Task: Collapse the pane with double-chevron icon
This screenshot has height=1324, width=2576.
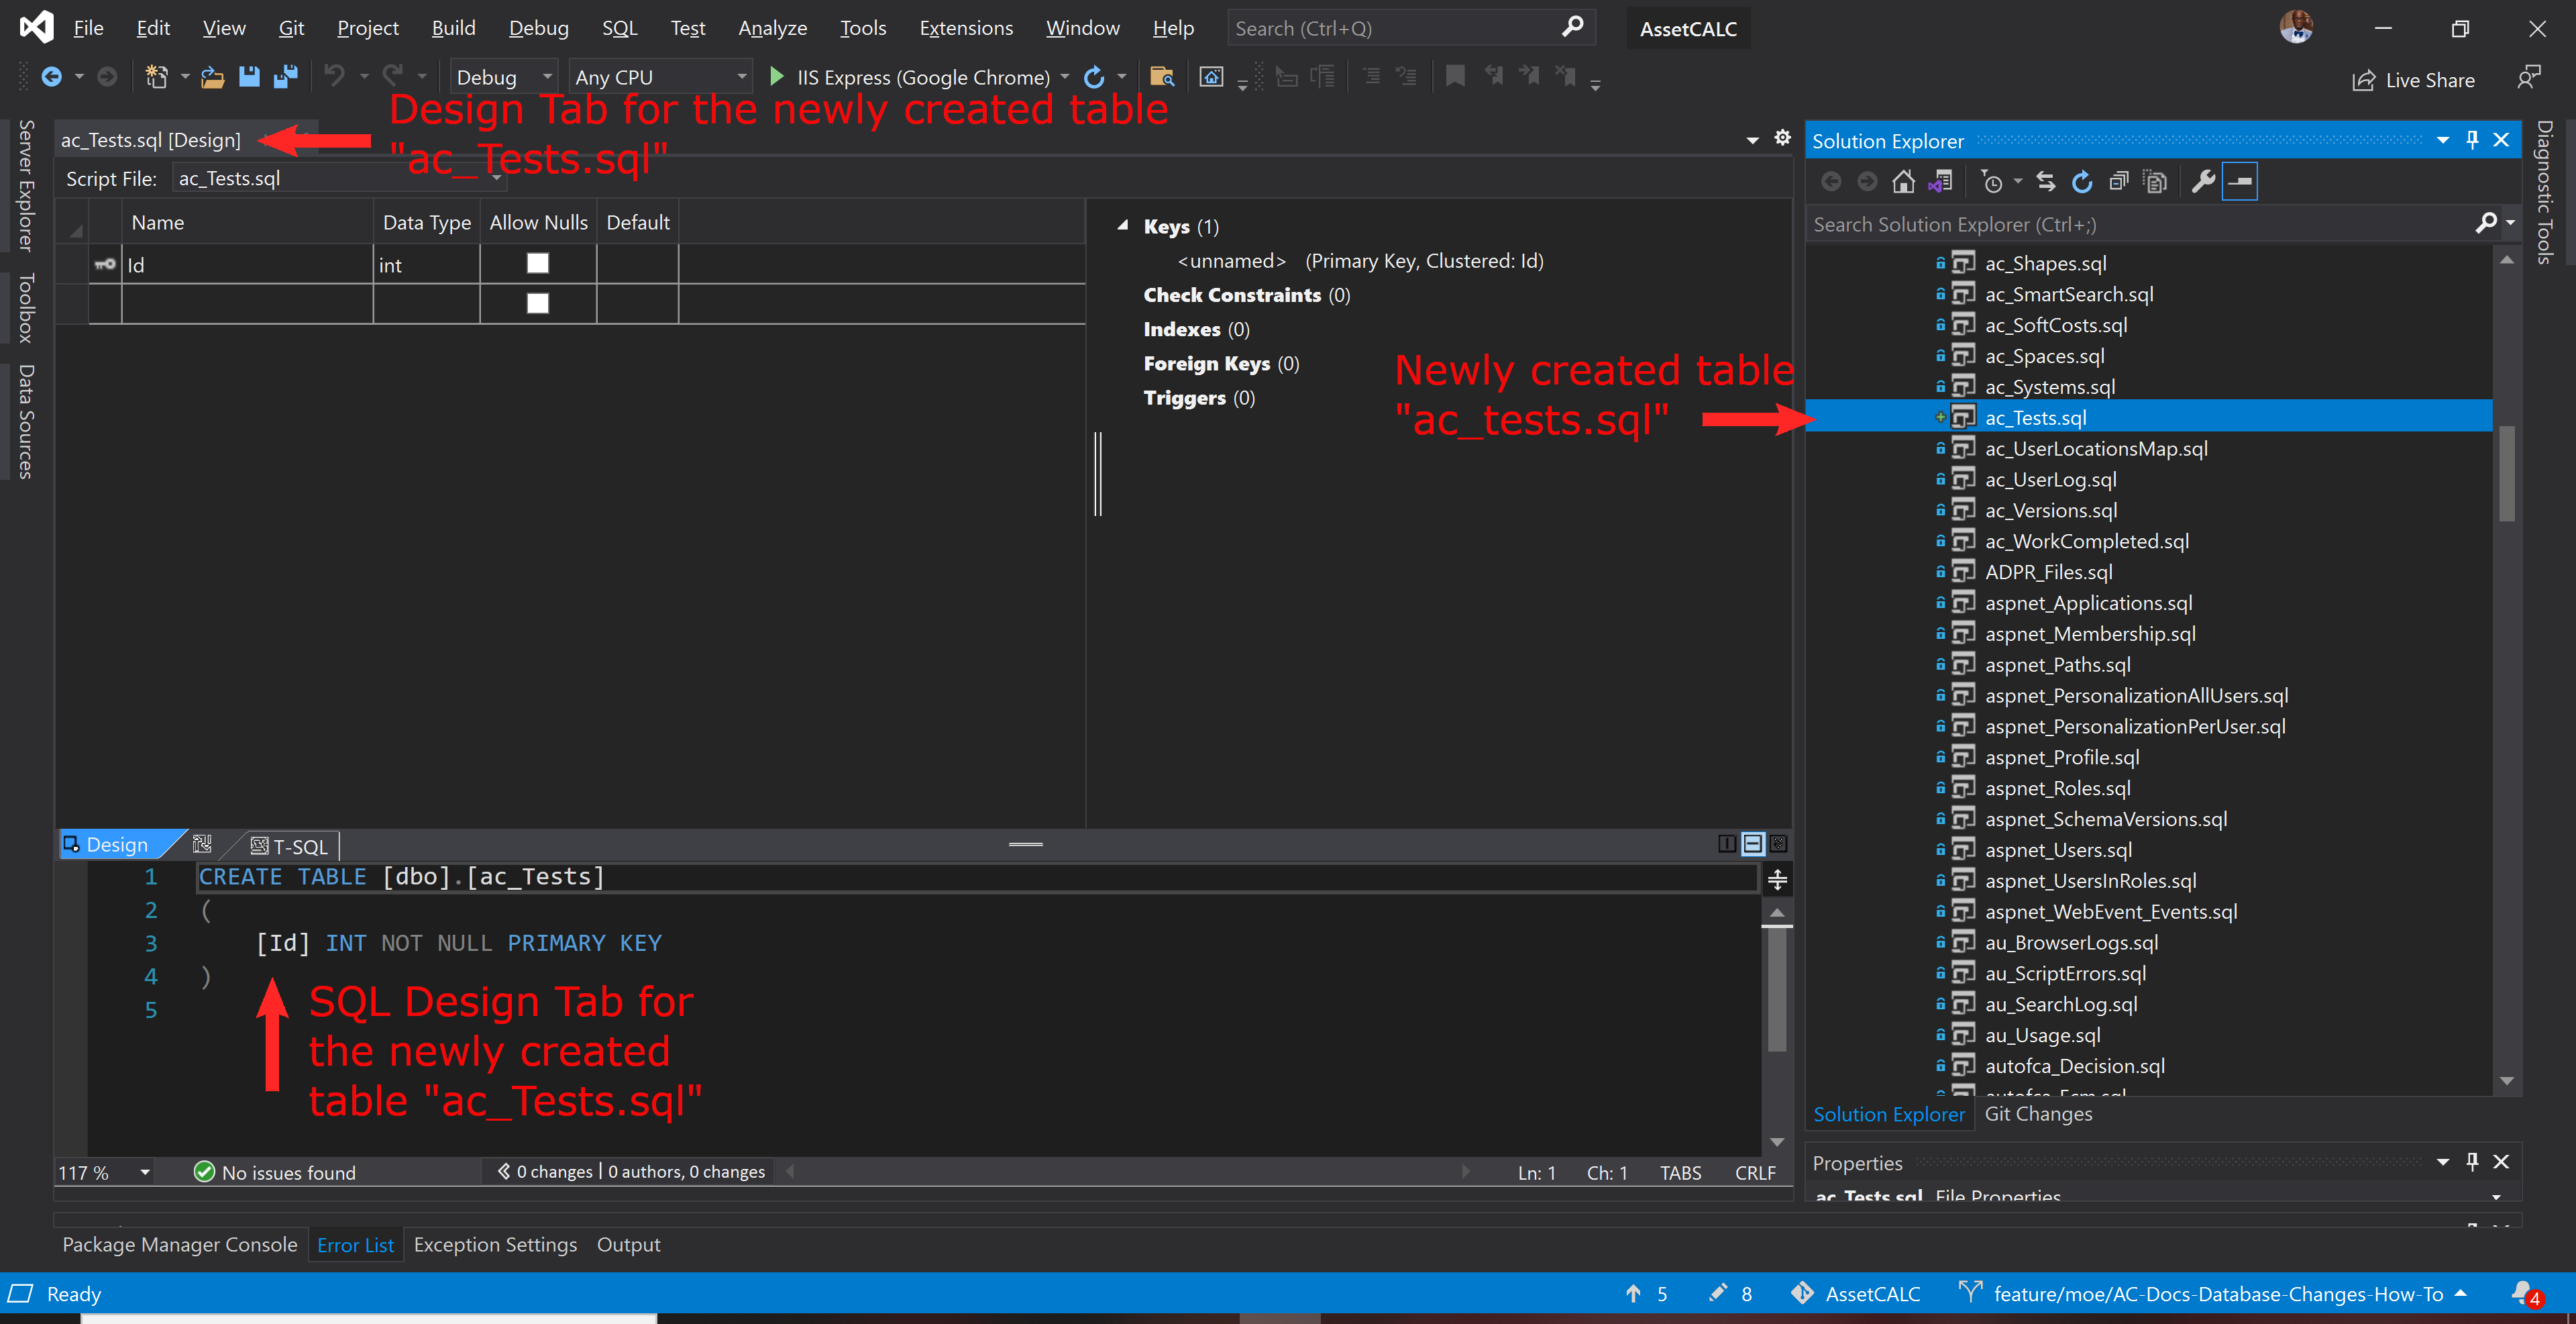Action: [1778, 844]
